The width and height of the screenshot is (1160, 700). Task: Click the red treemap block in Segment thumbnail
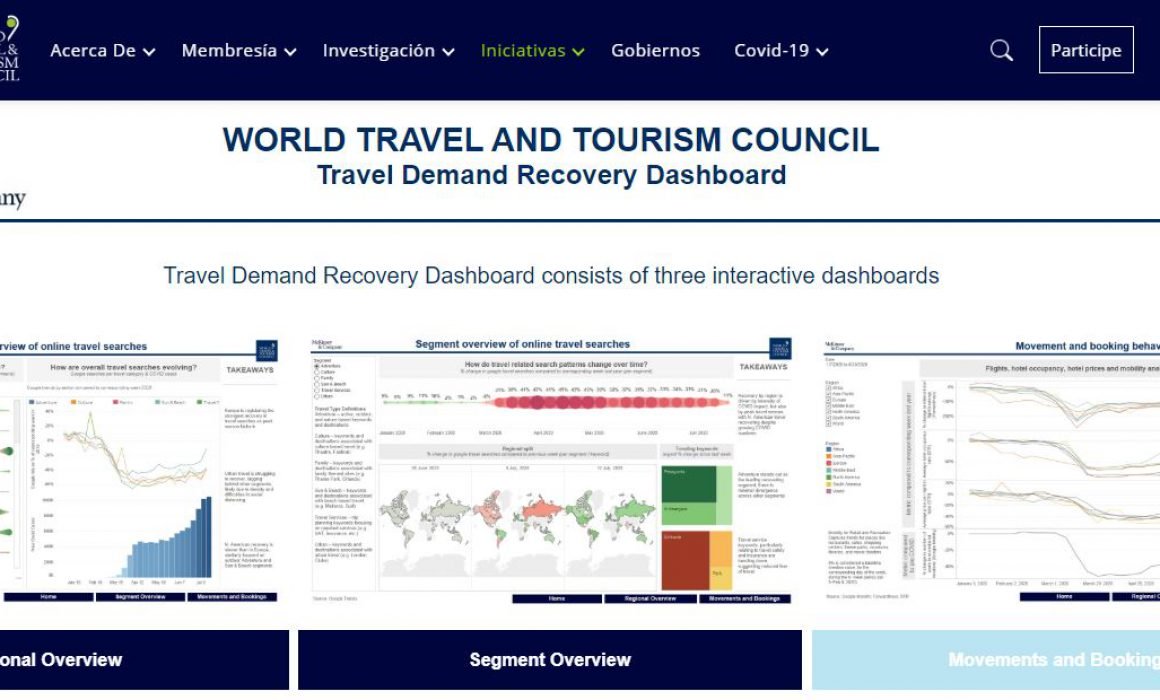tap(685, 560)
